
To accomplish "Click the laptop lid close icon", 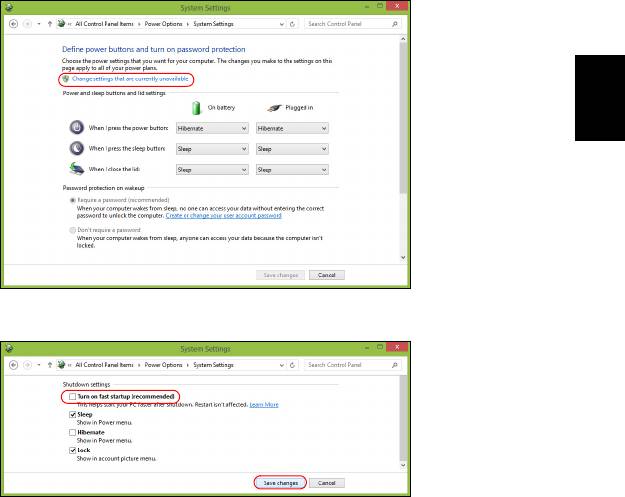I will [77, 170].
